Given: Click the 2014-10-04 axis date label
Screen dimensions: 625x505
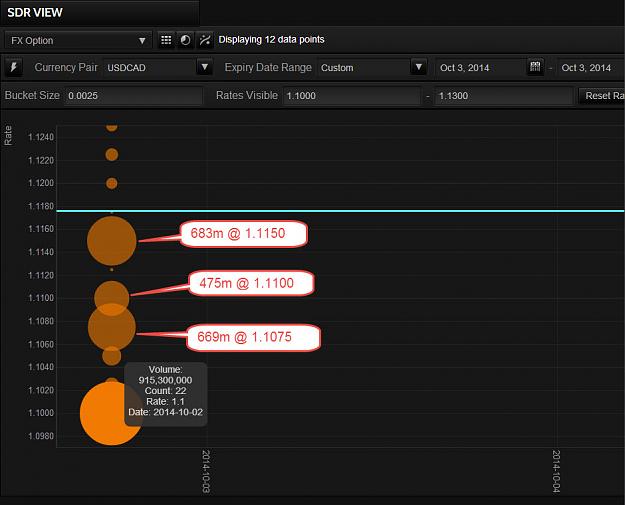Looking at the screenshot, I should [x=556, y=471].
